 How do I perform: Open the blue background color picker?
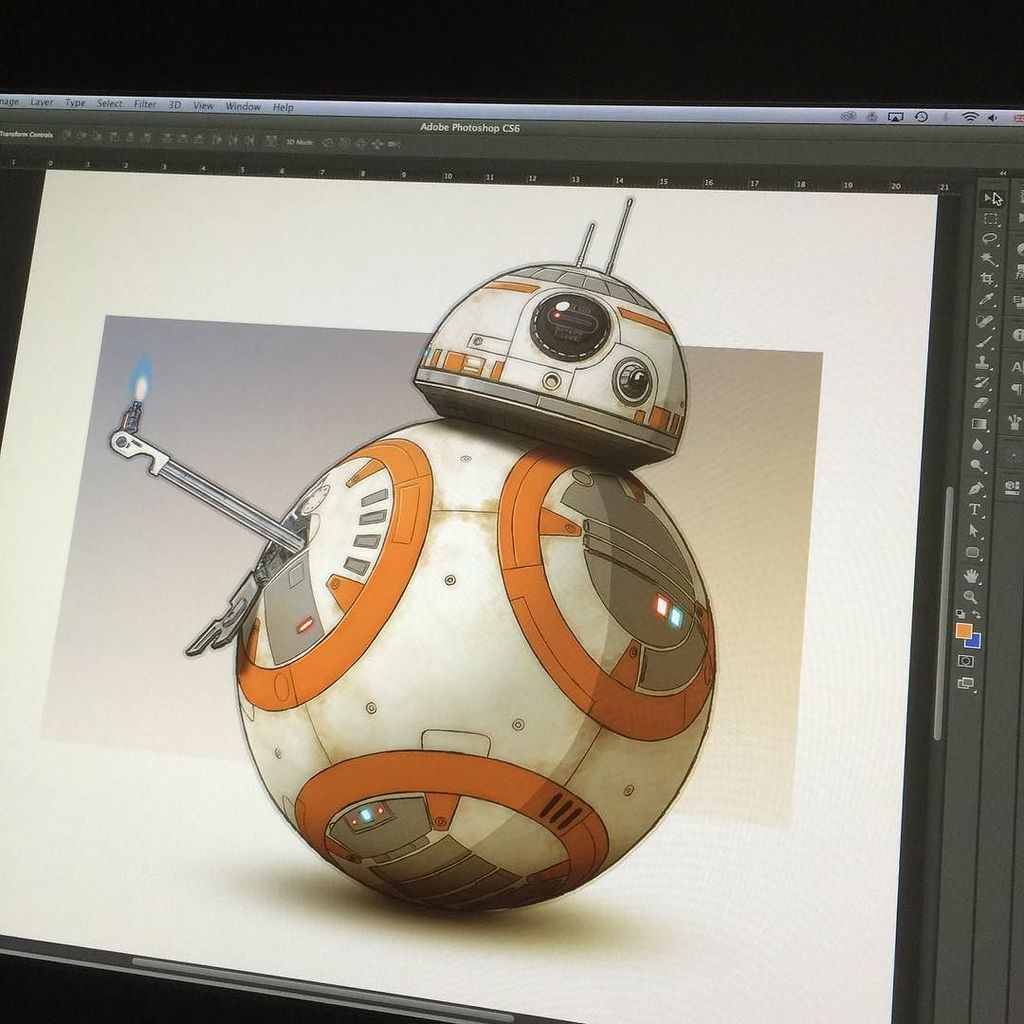pos(974,642)
